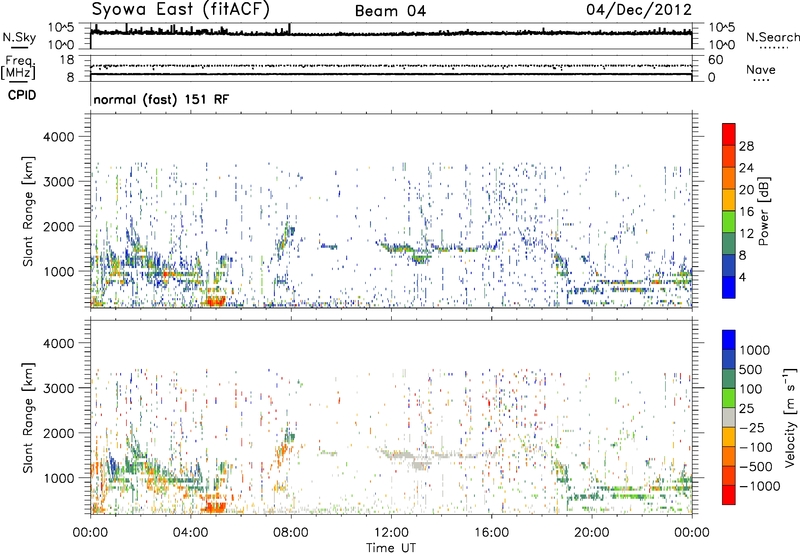Click the thick frequency line in Freq. panel

click(x=391, y=74)
